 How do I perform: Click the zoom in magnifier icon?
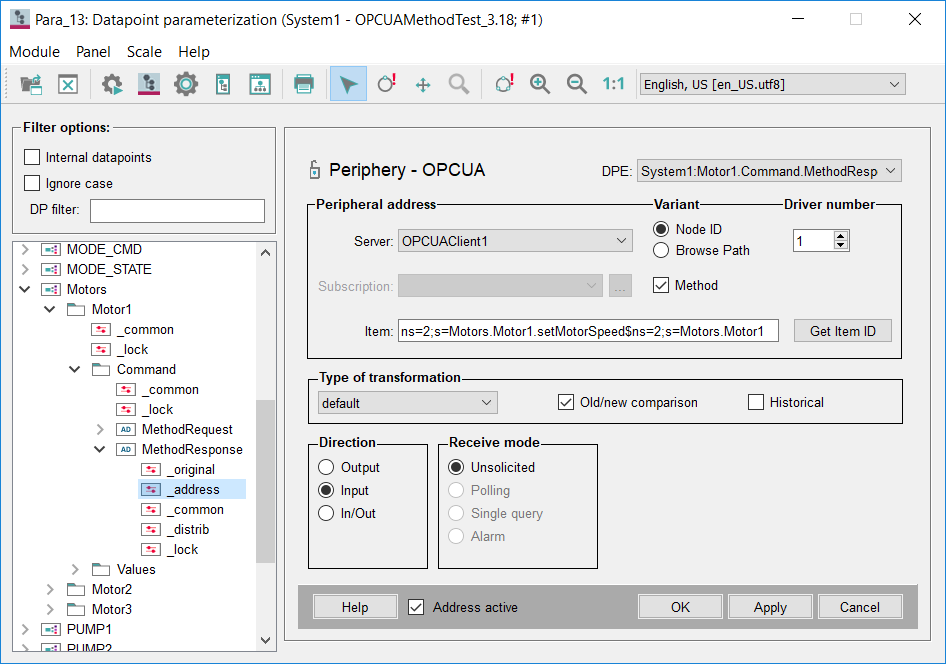(x=540, y=84)
